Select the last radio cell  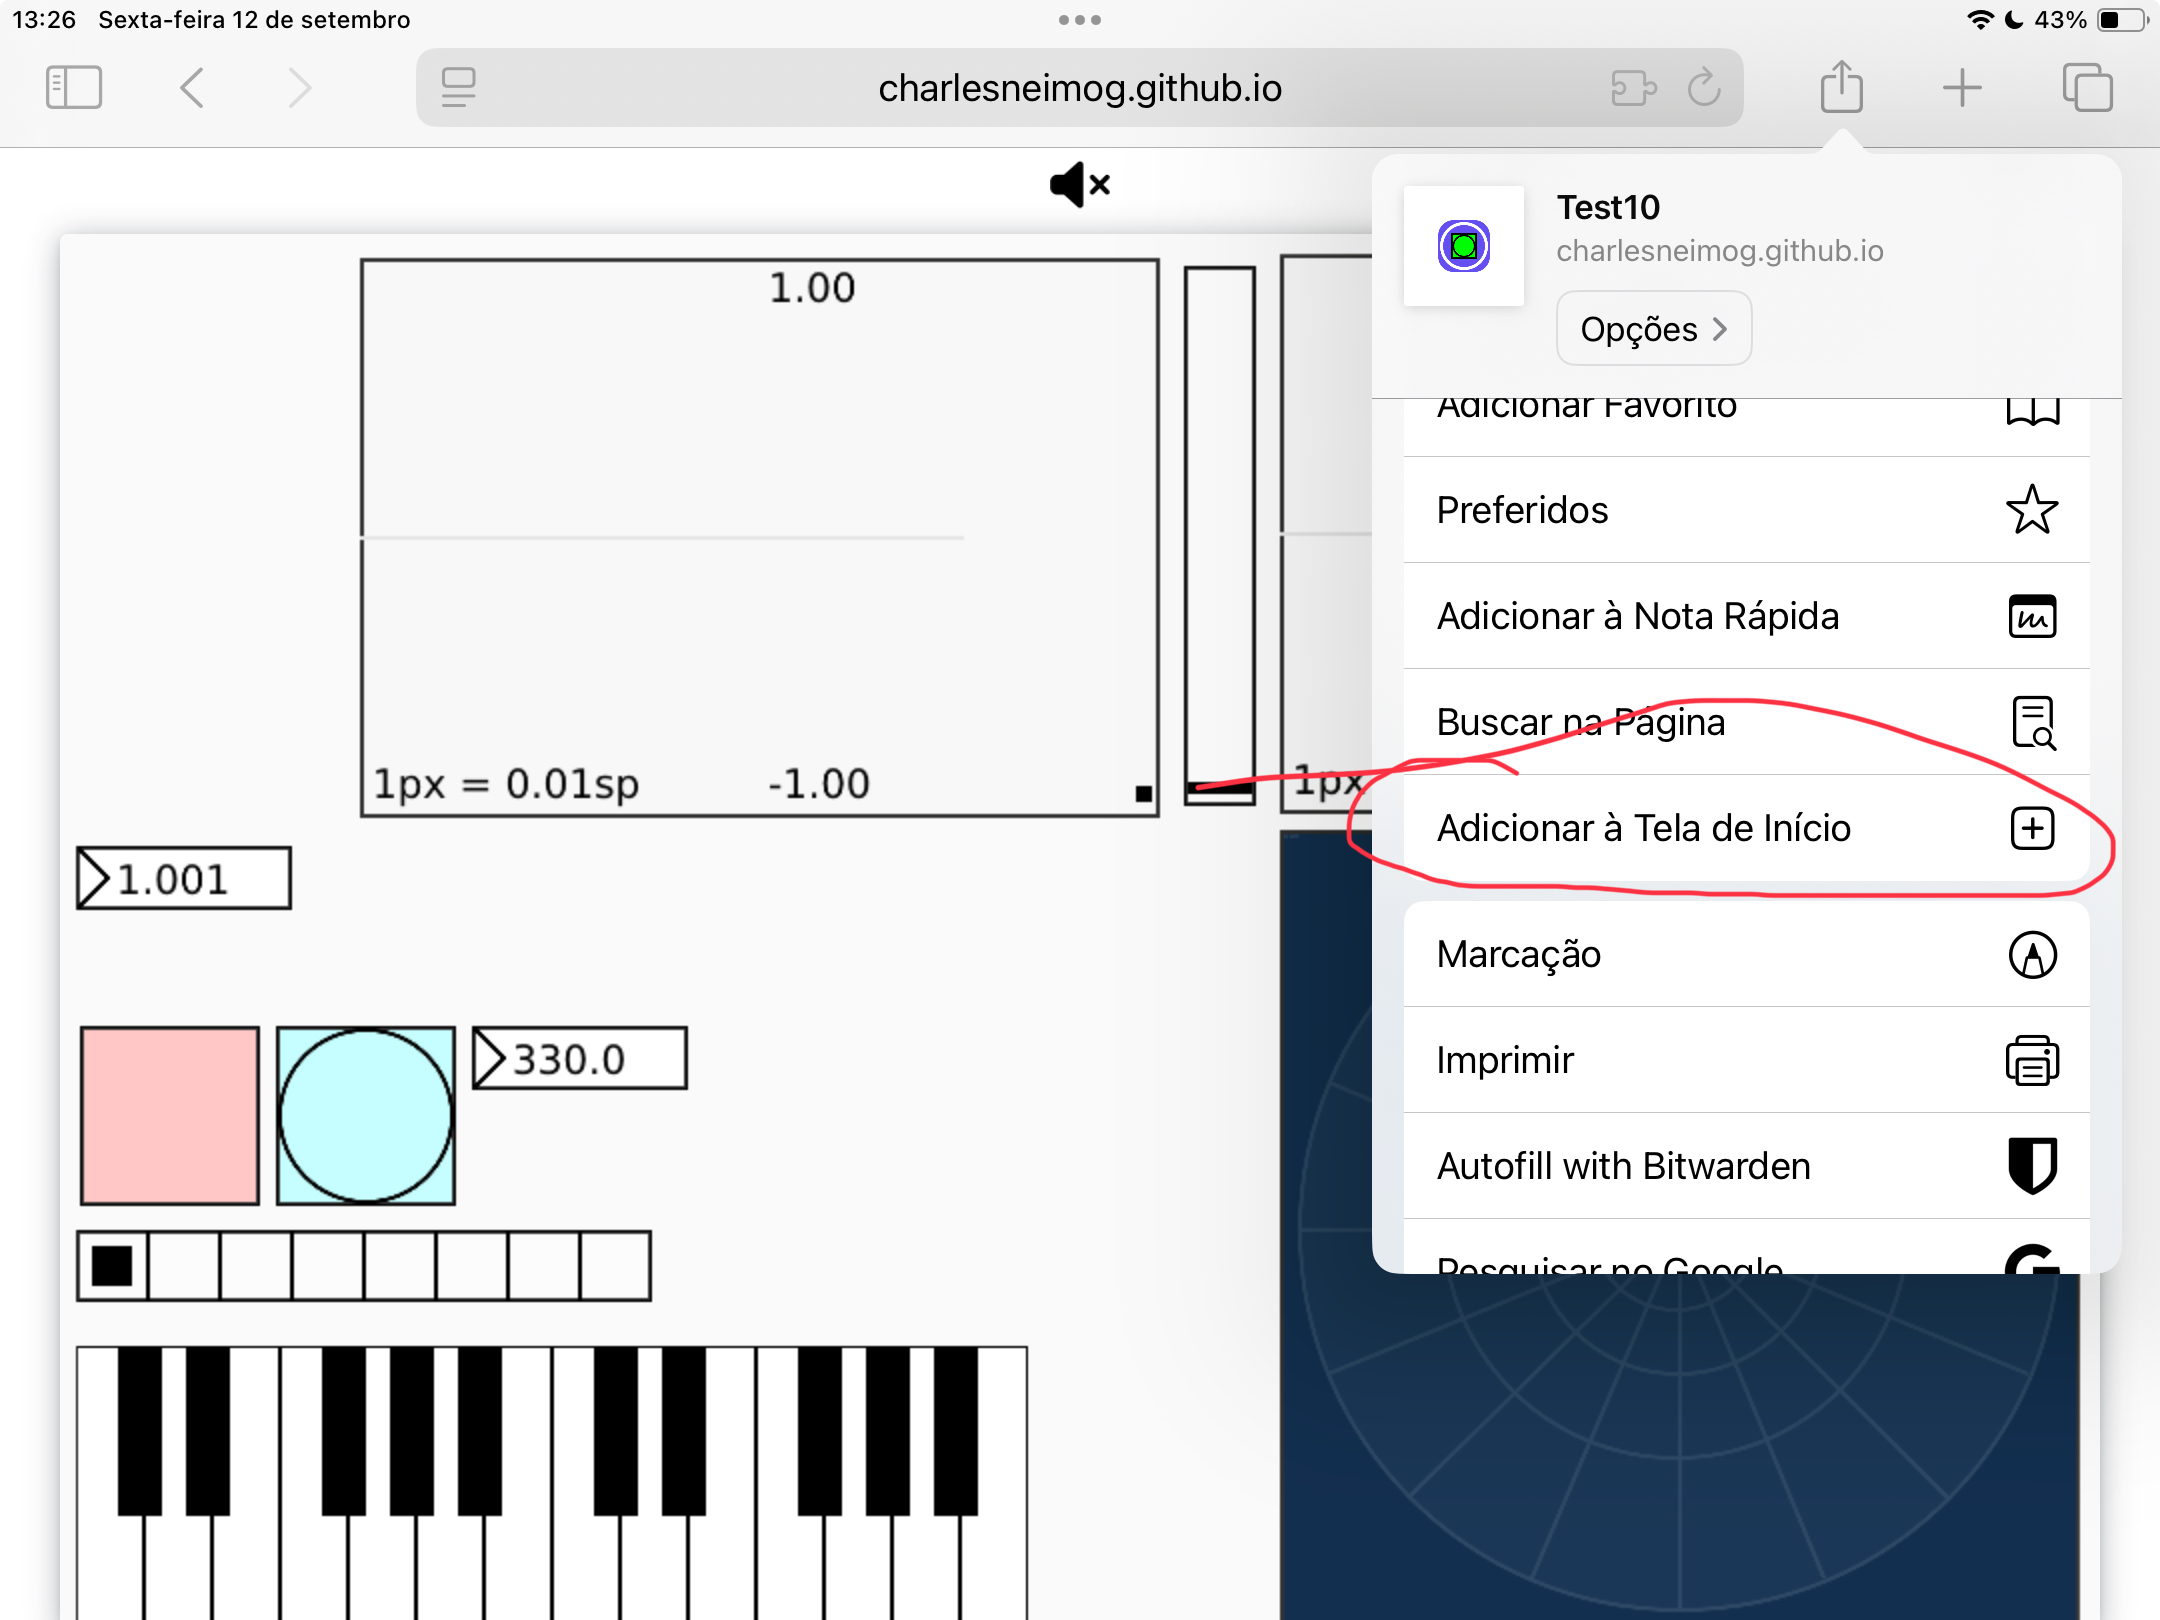(x=616, y=1266)
